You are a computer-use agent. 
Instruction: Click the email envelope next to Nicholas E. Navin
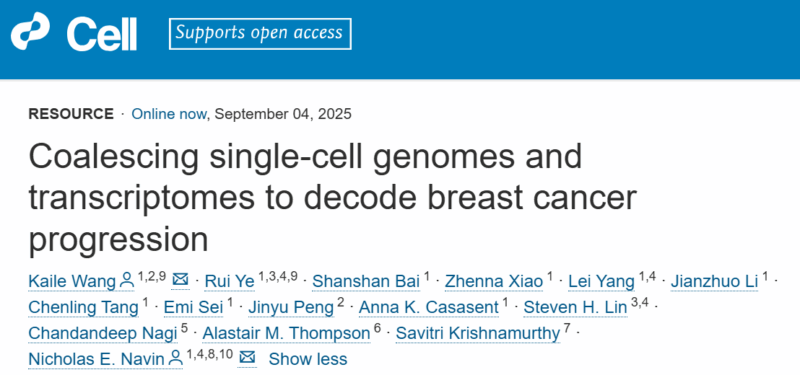tap(247, 358)
